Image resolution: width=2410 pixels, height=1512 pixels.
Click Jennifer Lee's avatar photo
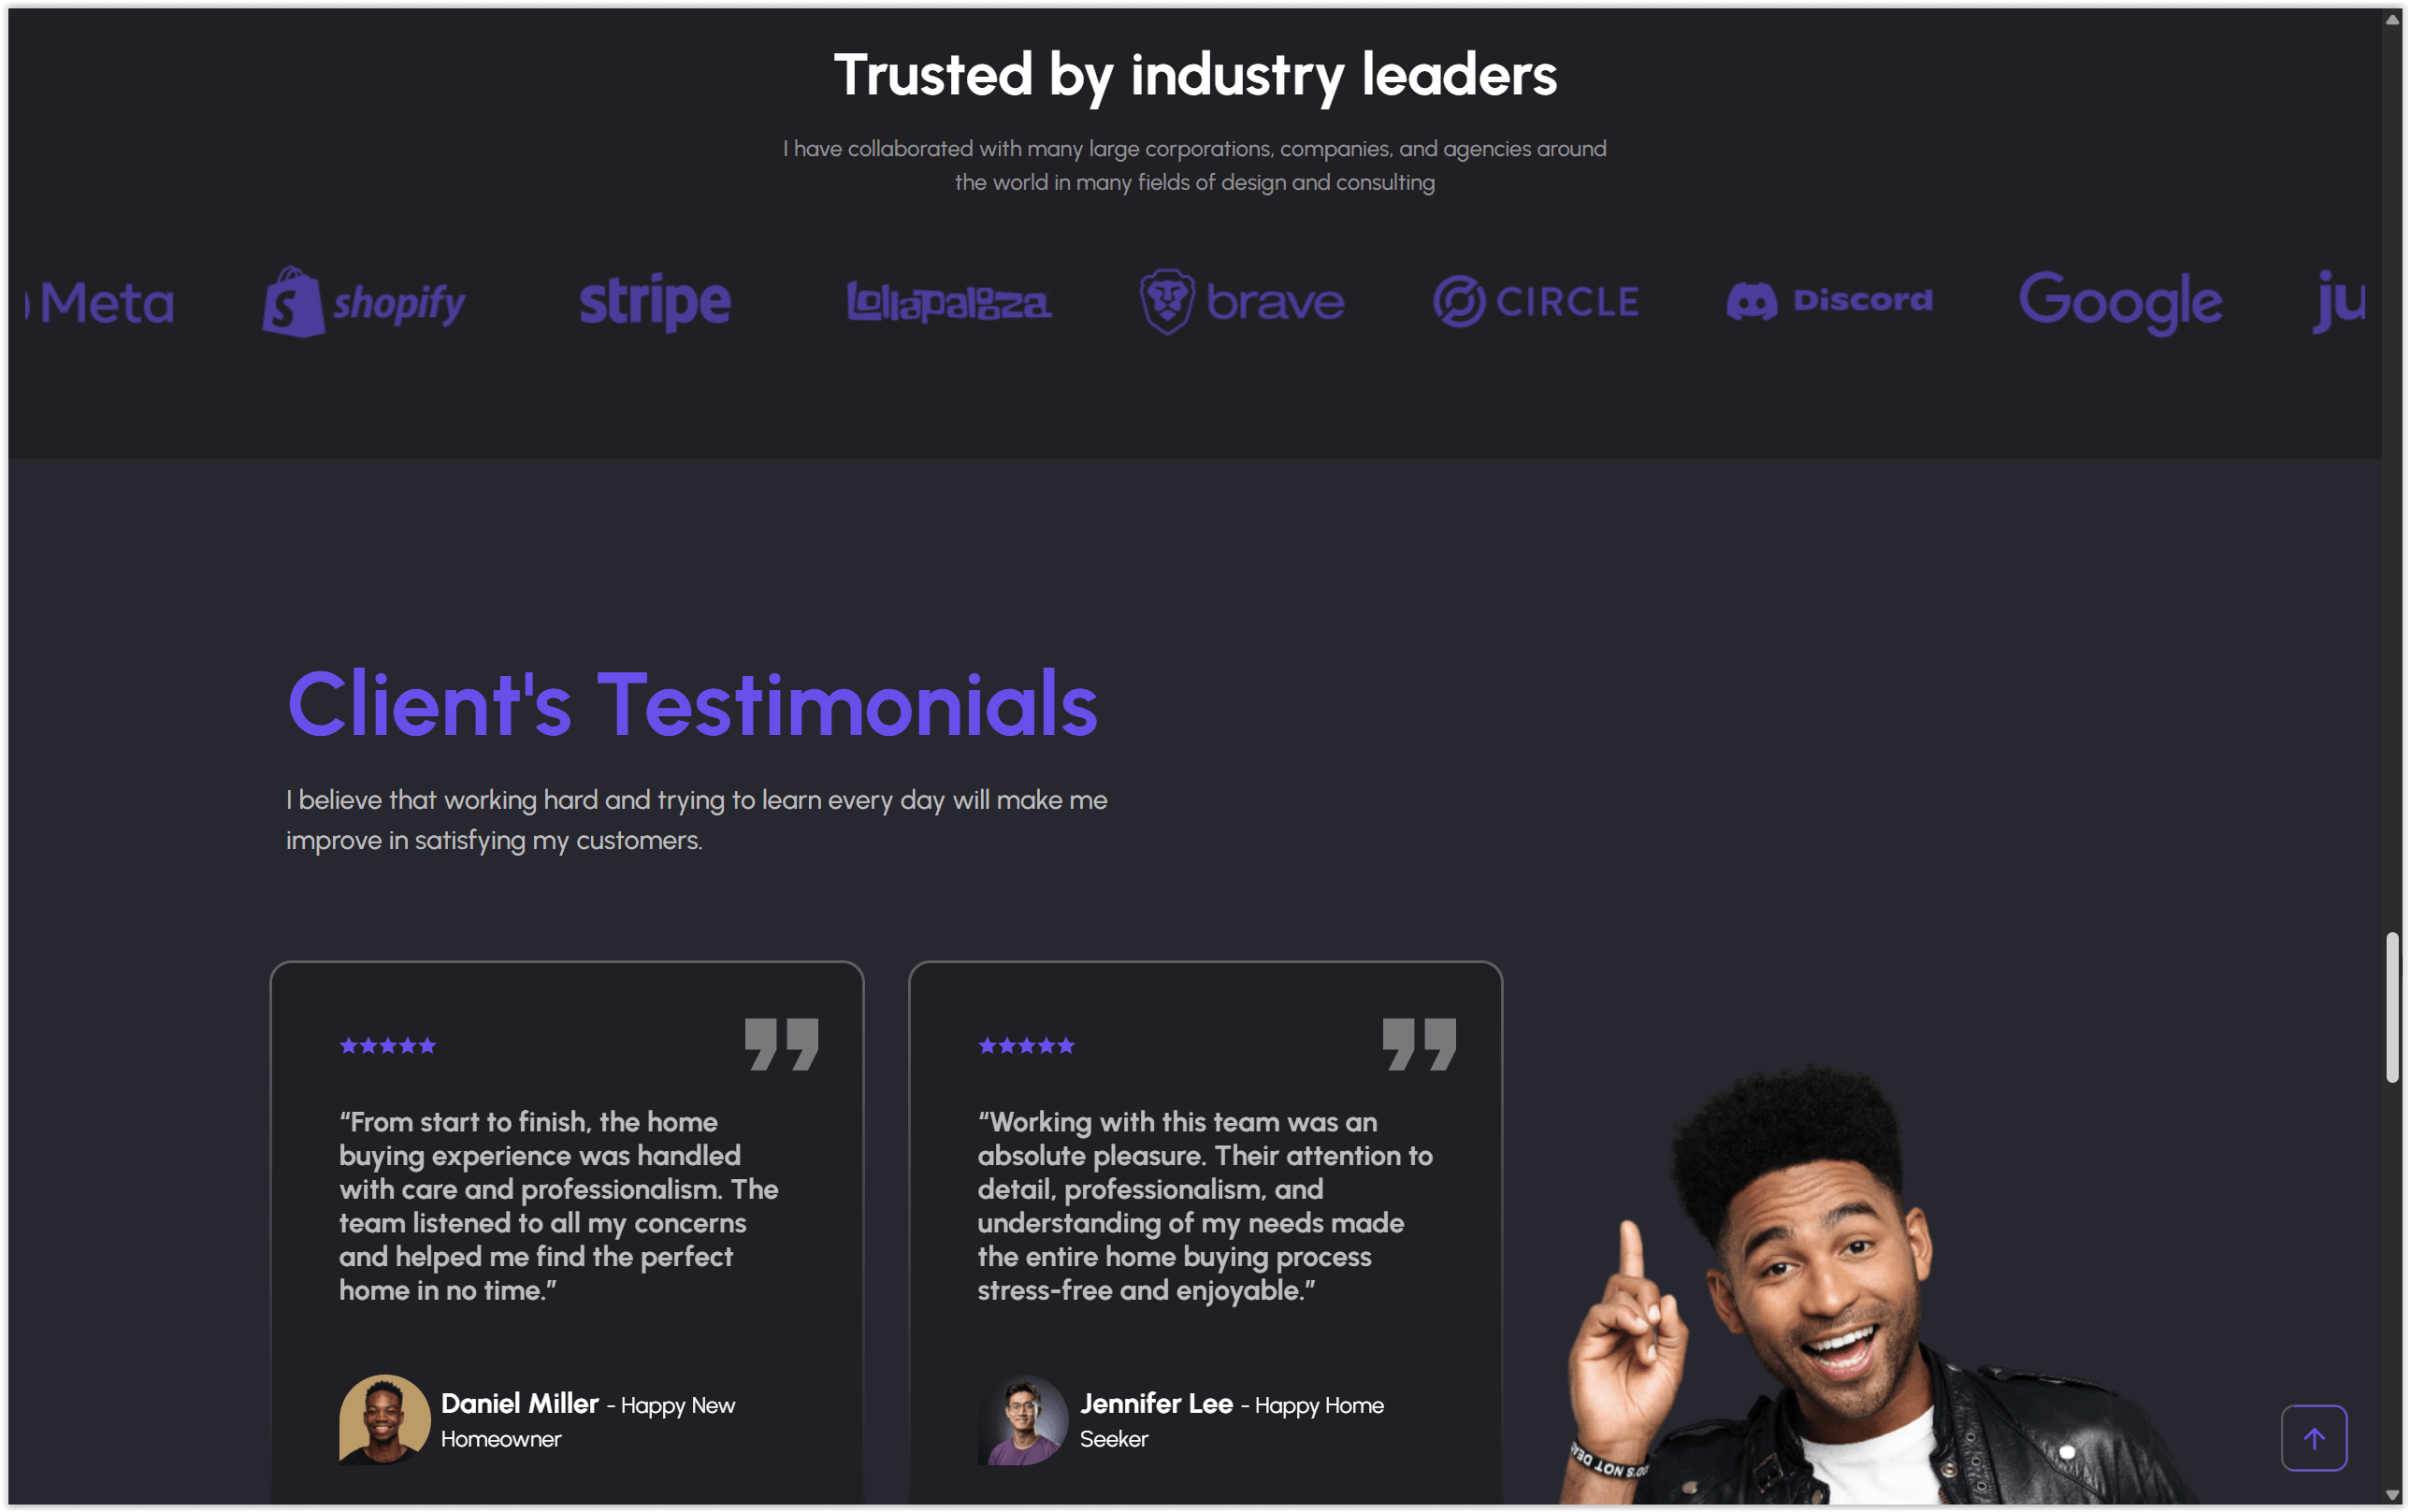(1023, 1419)
